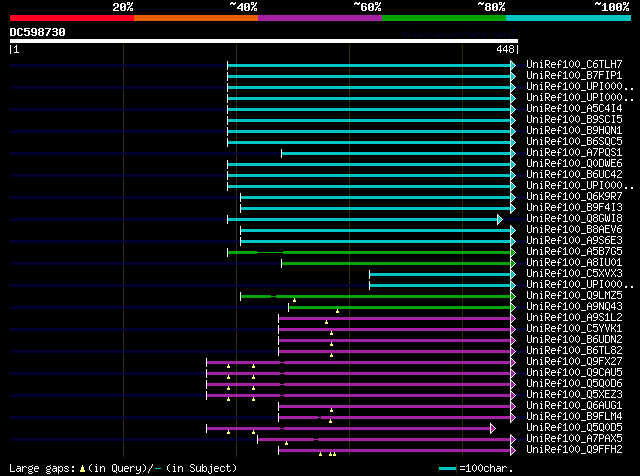Click the purple alignment bar of UniRef100_Q5Q0D5
Screen dimensions: 640x476
(x=349, y=429)
